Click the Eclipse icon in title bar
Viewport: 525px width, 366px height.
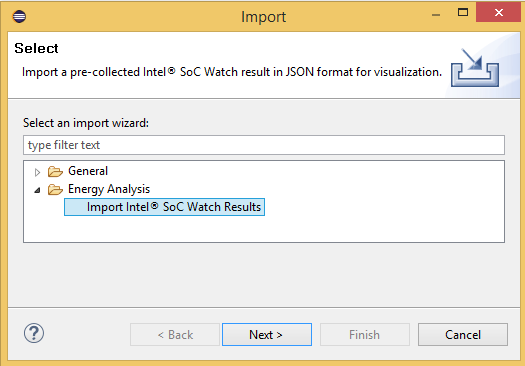coord(19,16)
